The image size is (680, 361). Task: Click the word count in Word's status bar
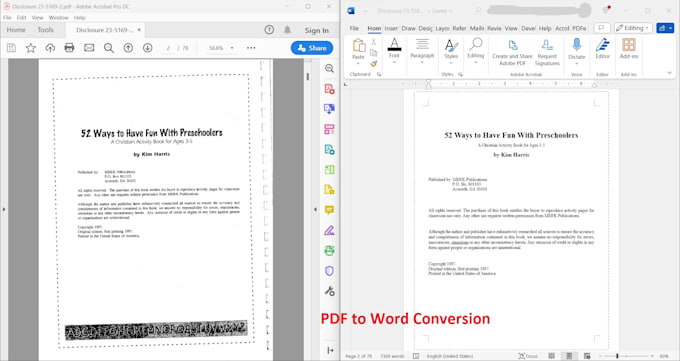392,356
